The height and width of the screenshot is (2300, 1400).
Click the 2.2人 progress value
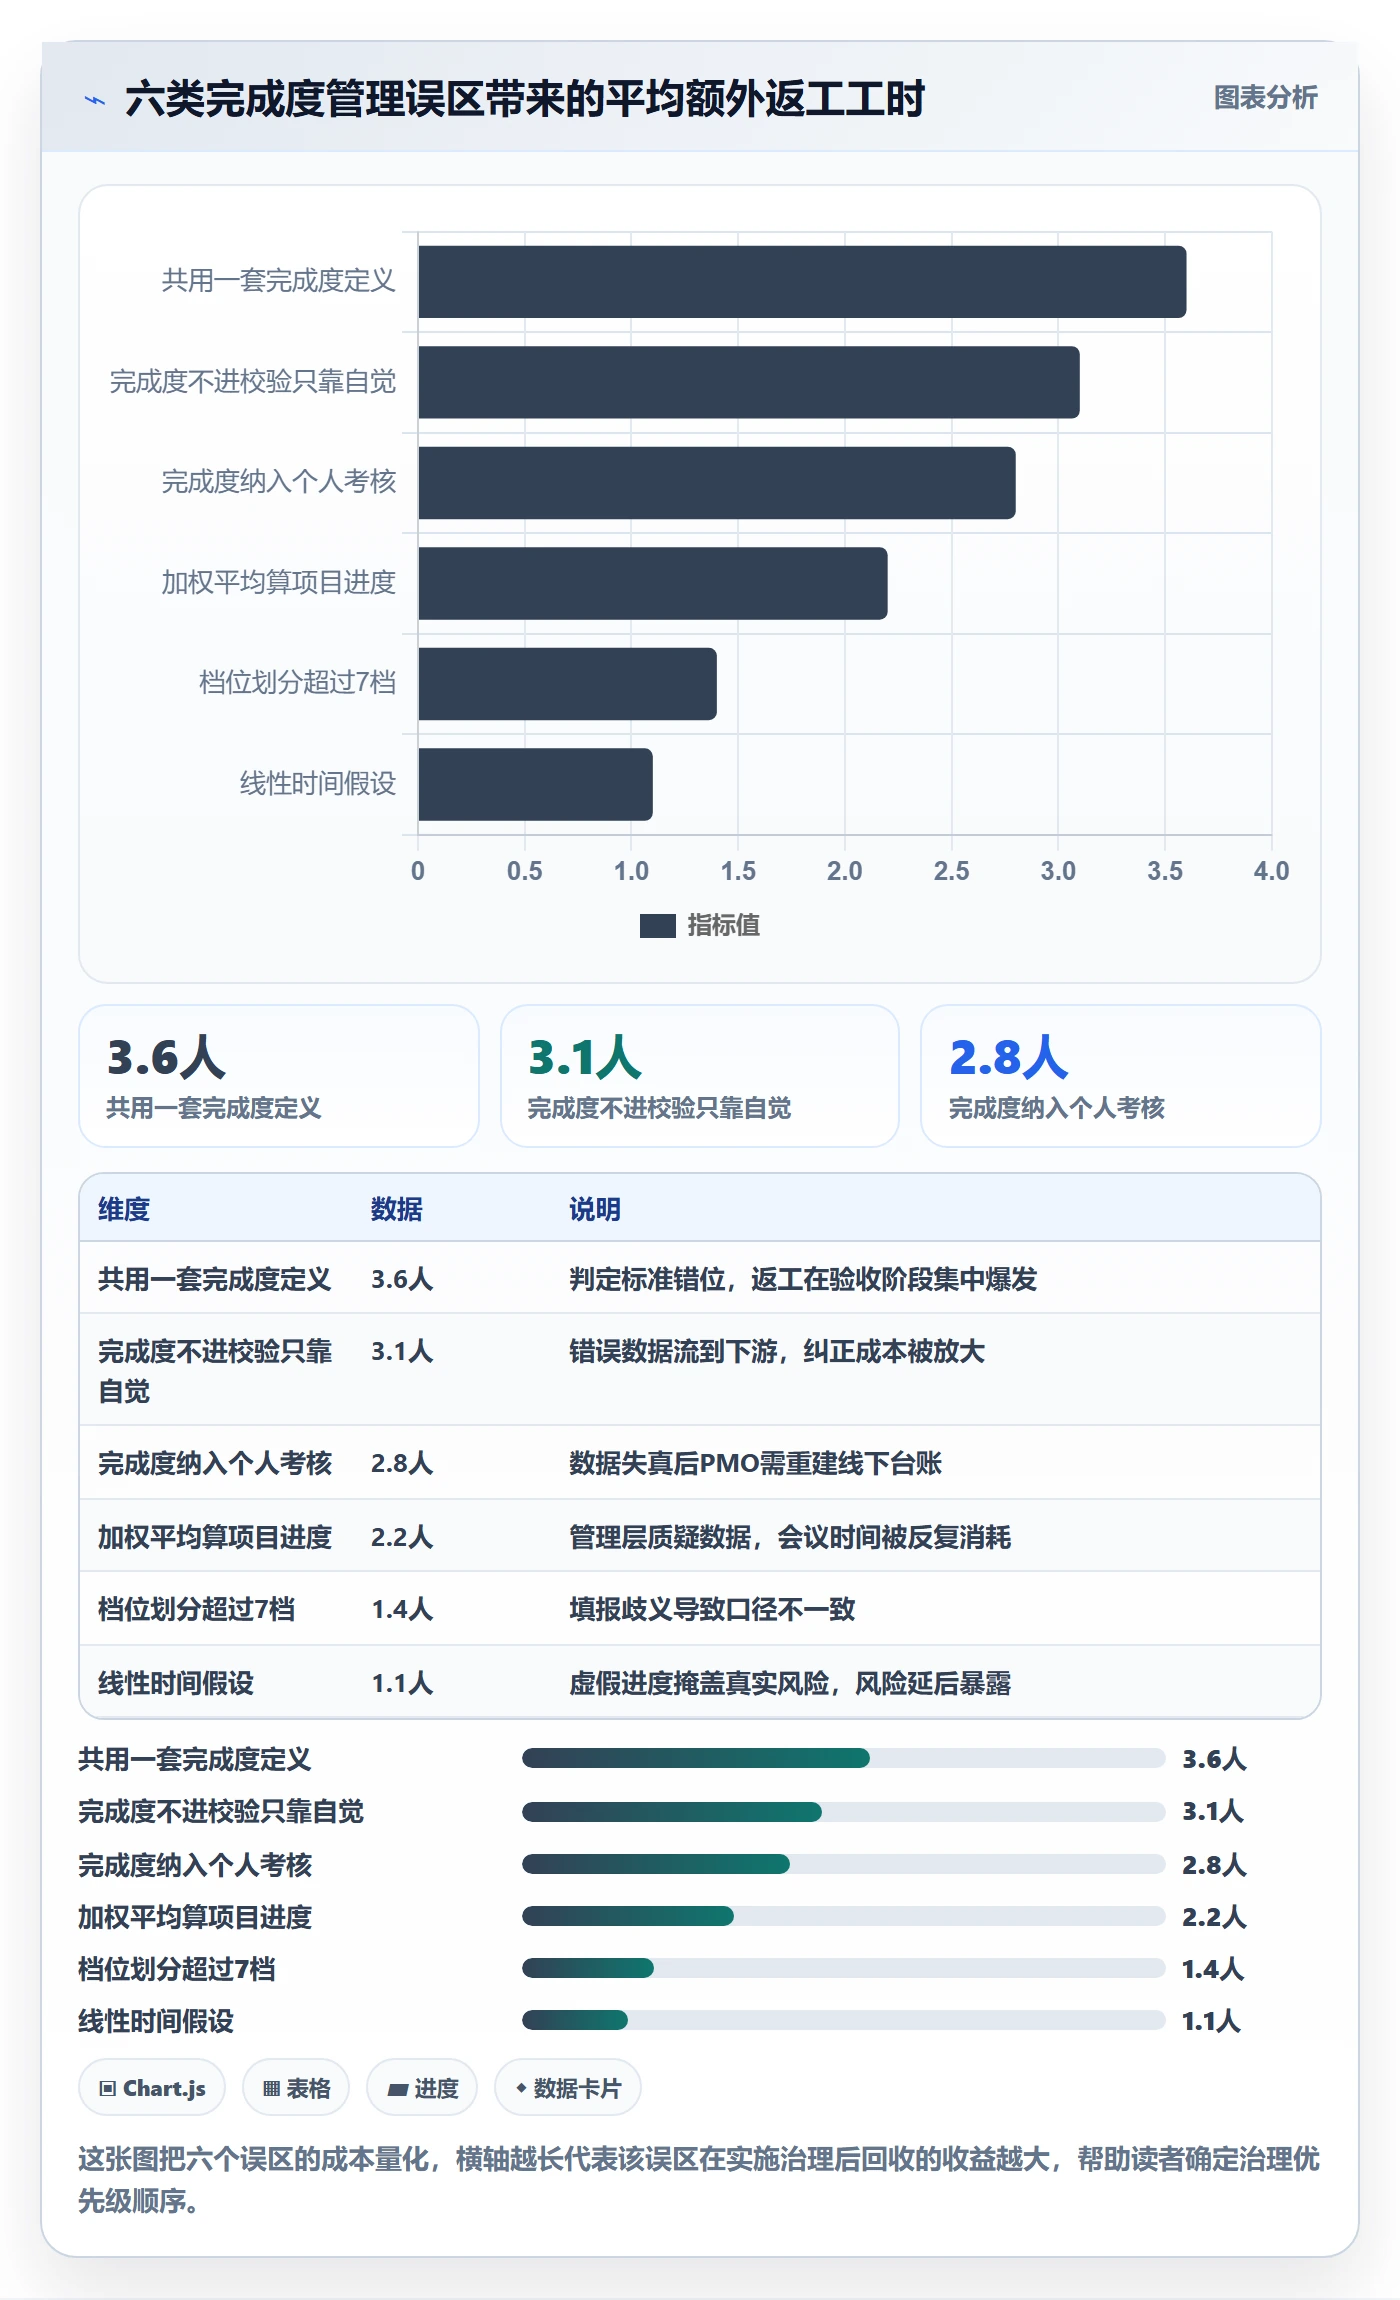point(1214,1917)
